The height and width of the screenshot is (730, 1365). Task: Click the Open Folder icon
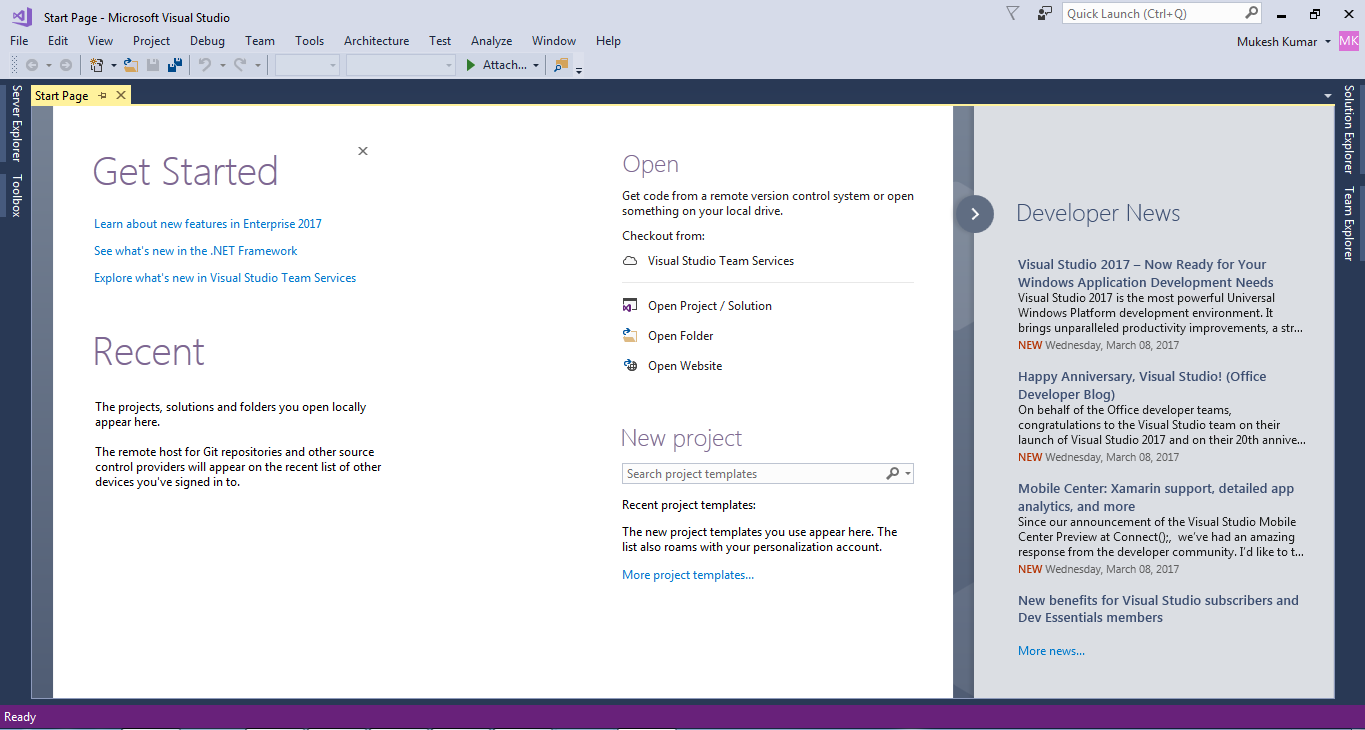pyautogui.click(x=630, y=336)
